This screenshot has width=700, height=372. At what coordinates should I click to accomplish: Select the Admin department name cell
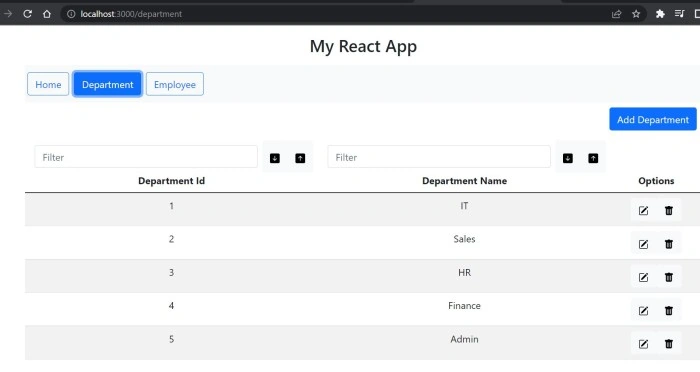click(x=464, y=339)
